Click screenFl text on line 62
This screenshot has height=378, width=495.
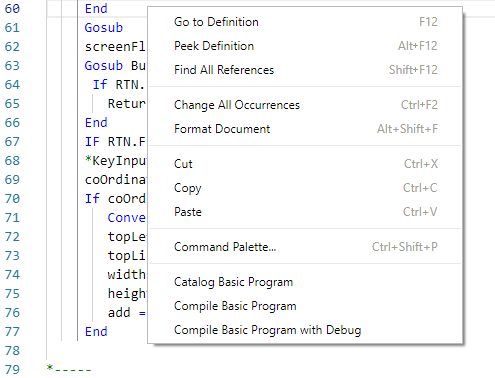click(115, 47)
